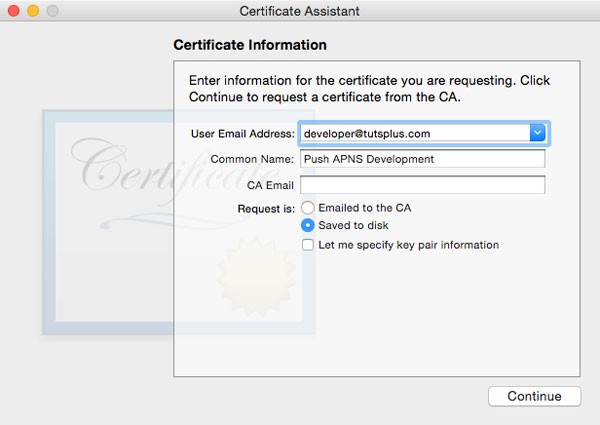The image size is (600, 425).
Task: Select the Emailed to the CA option
Action: pos(308,208)
